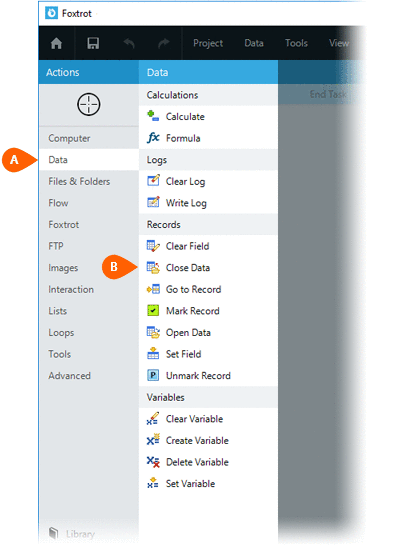Select the Computer actions category

[89, 138]
